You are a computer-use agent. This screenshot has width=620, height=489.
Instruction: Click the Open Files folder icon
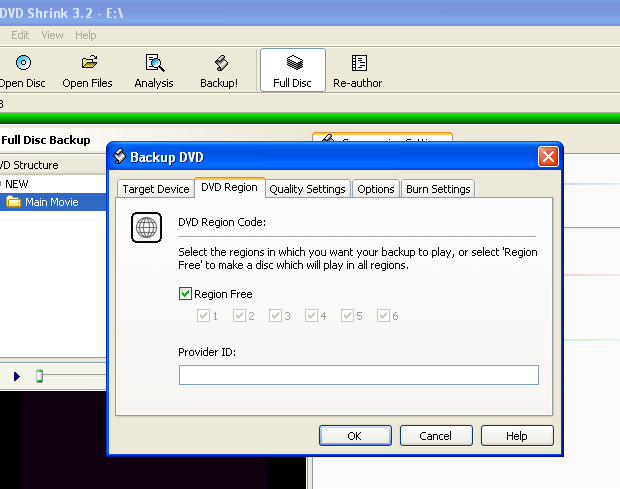[x=89, y=62]
